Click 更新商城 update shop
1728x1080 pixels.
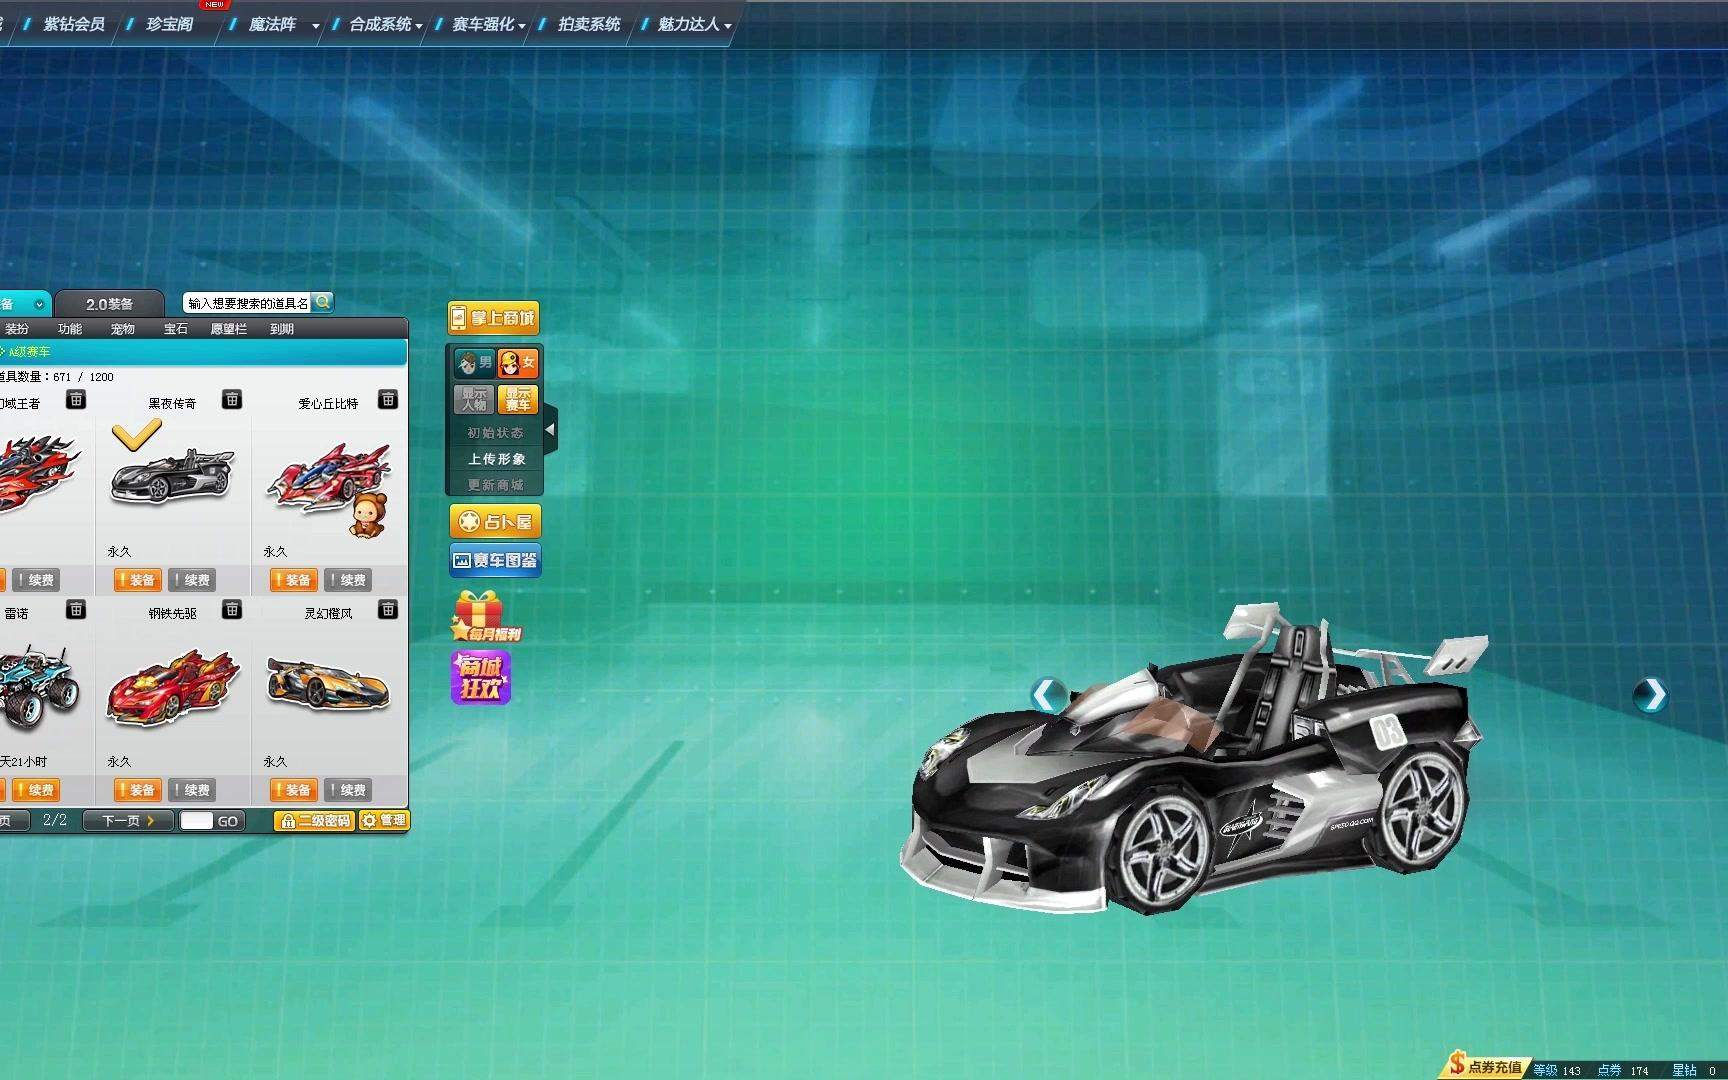click(495, 485)
